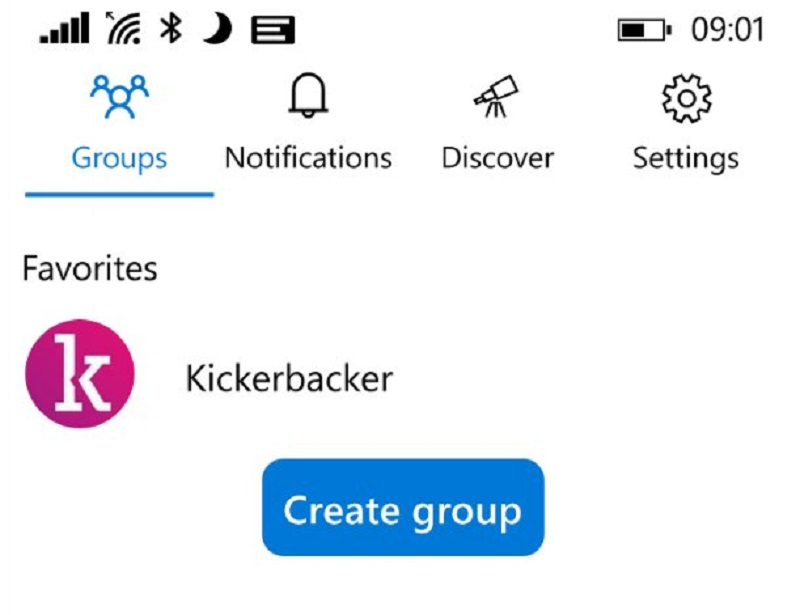Tap the cellular signal strength icon
800x615 pixels.
click(x=64, y=29)
